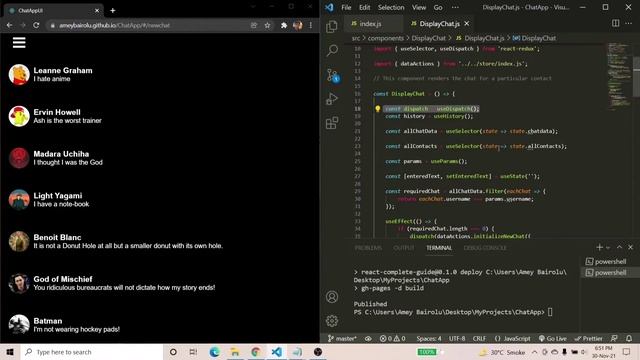Click the Chrome back arrow
The height and width of the screenshot is (360, 640).
9,25
